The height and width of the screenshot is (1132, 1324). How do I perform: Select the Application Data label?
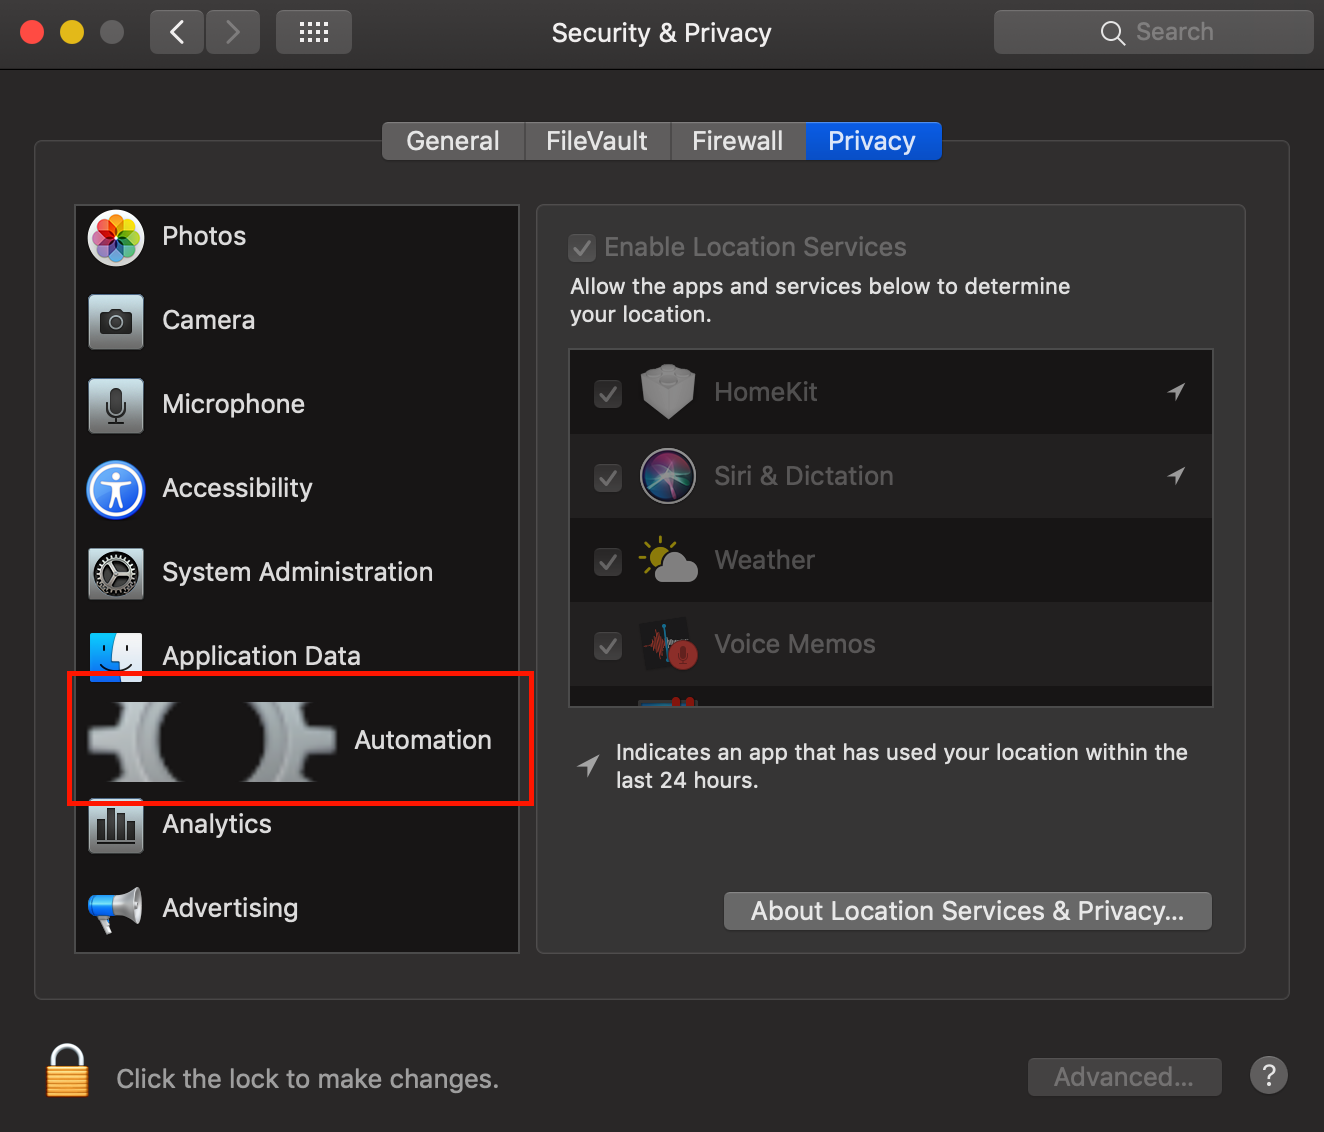click(262, 656)
